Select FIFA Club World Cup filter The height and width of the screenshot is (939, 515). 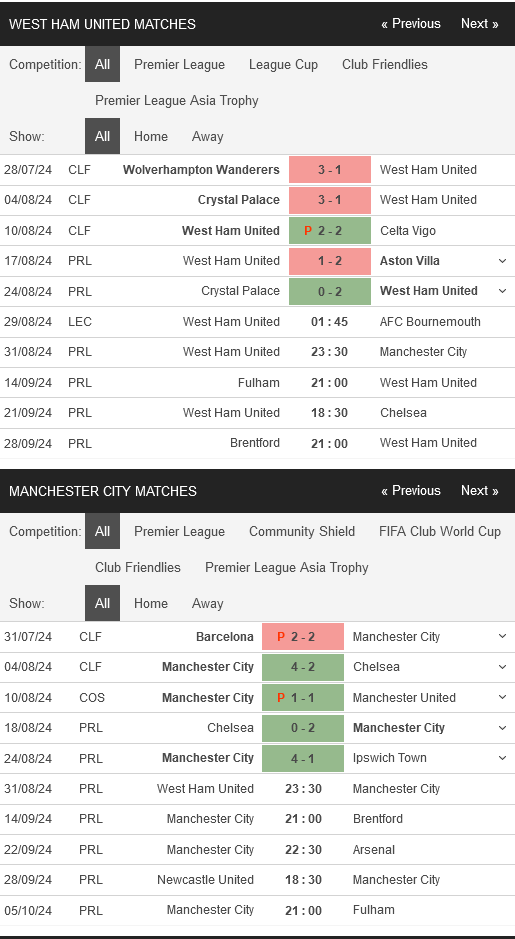(440, 532)
